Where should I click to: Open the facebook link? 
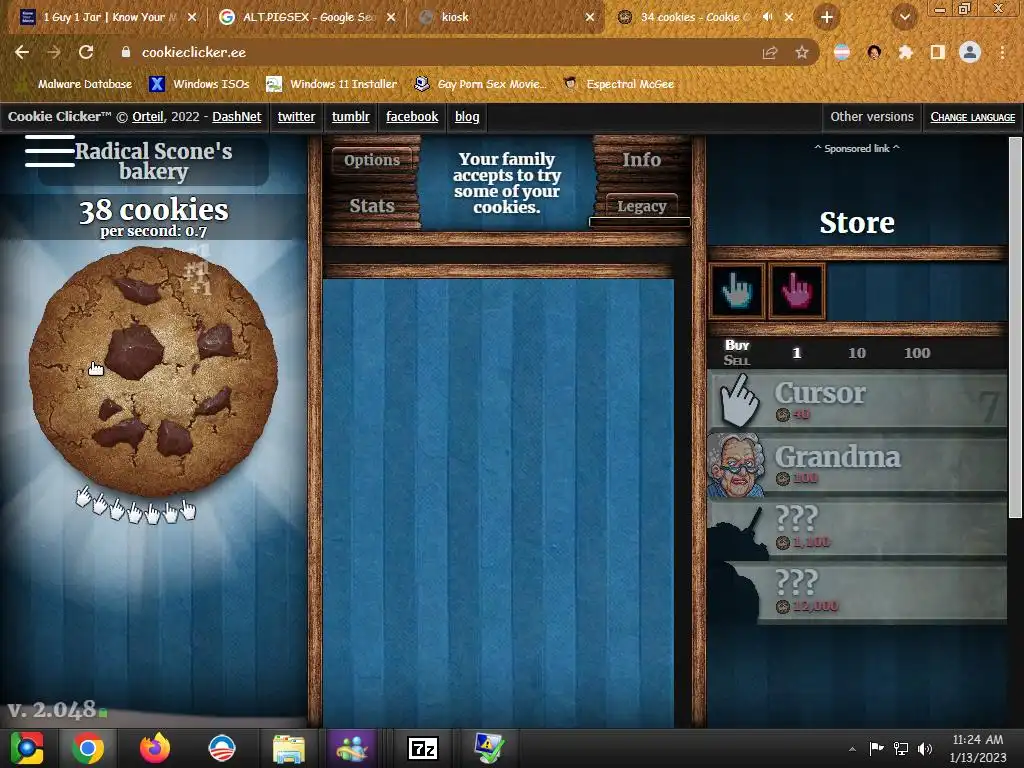coord(412,116)
